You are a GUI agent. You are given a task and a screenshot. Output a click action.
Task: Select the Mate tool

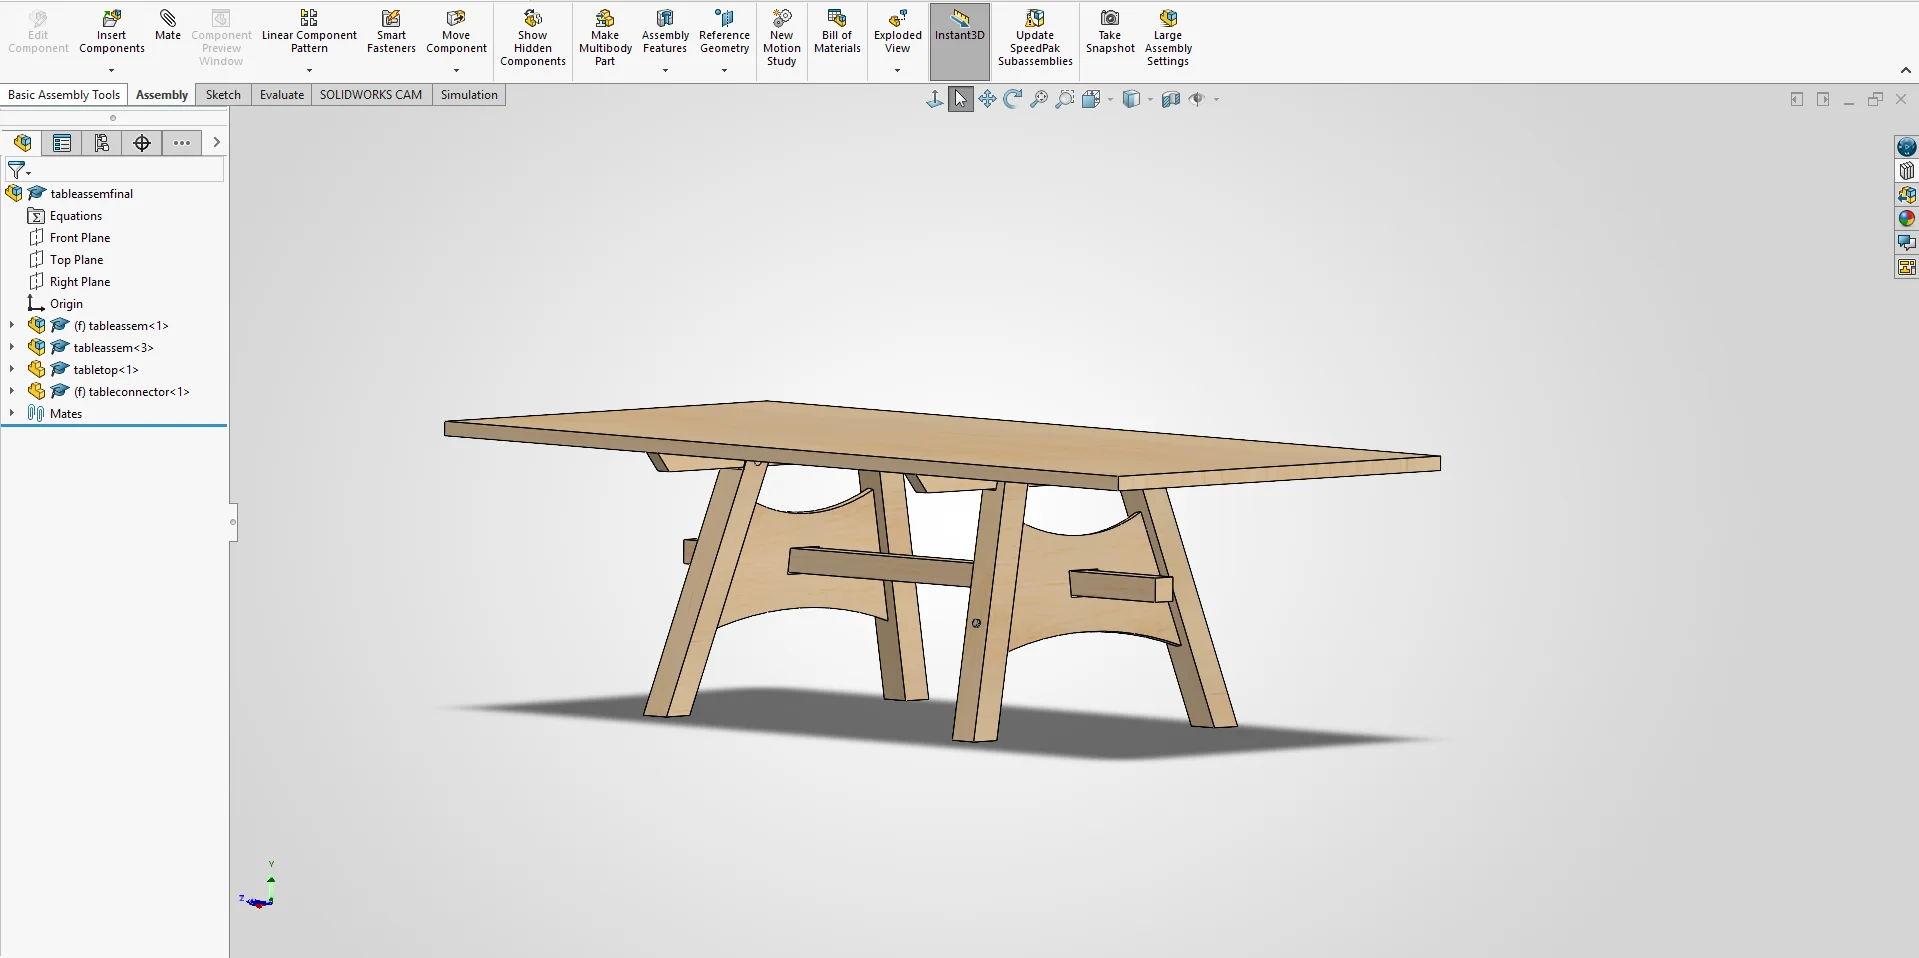pyautogui.click(x=168, y=26)
